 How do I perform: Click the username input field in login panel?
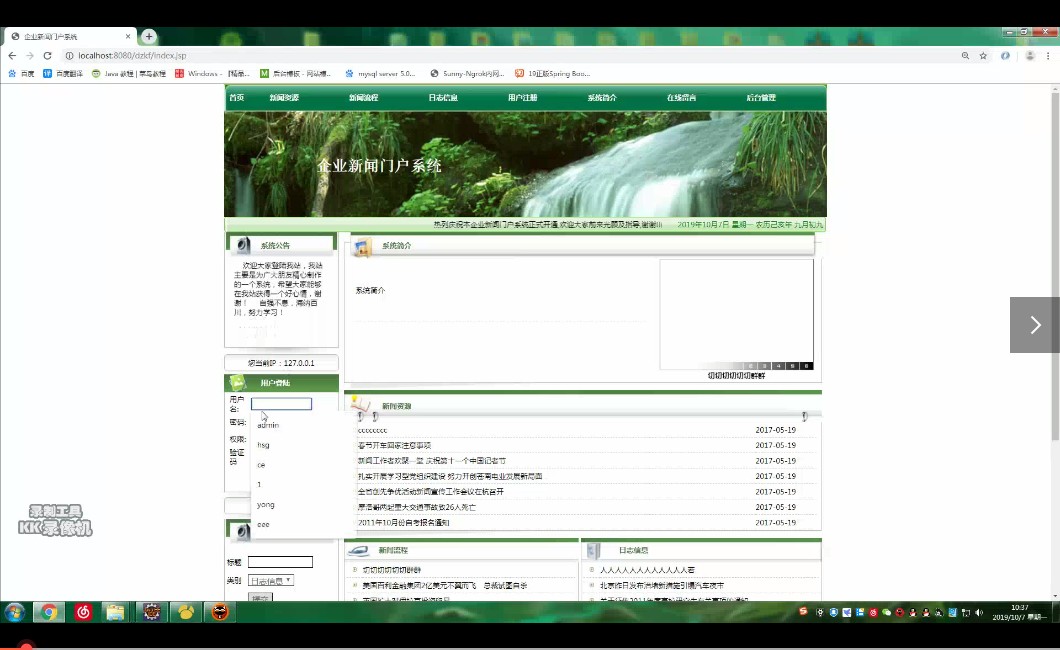coord(281,404)
